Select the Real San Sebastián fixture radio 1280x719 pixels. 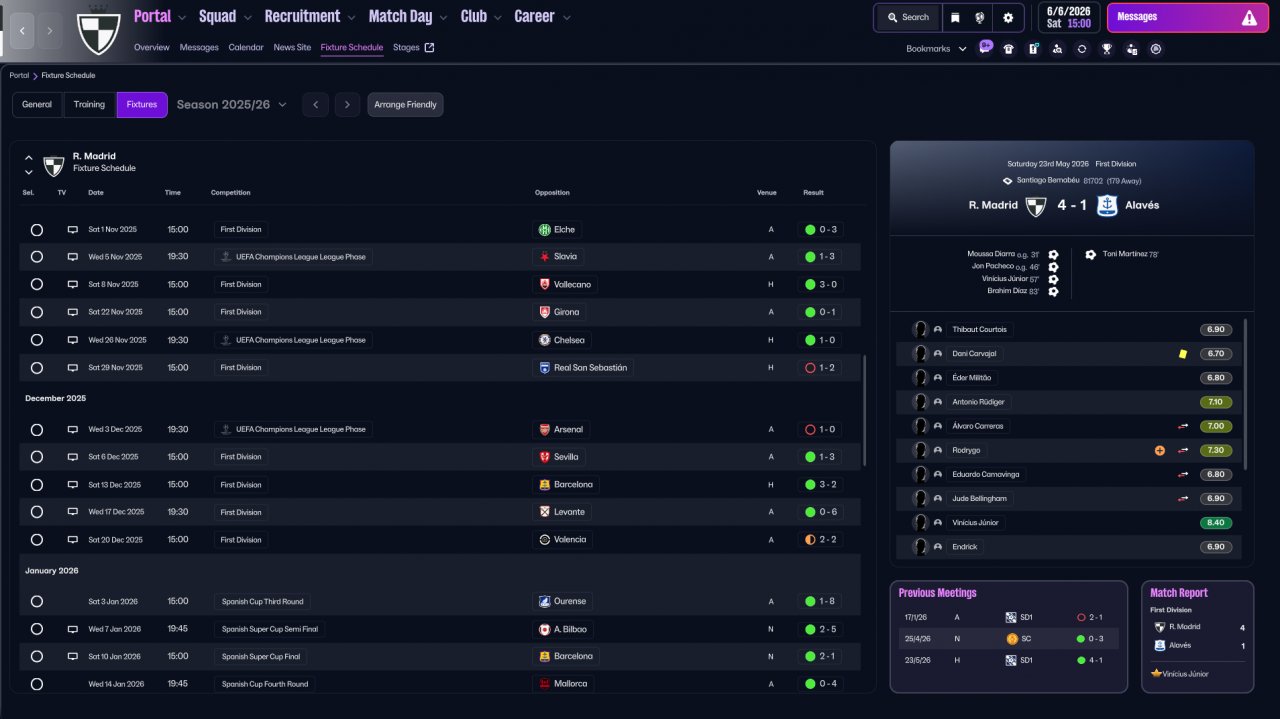click(x=37, y=368)
